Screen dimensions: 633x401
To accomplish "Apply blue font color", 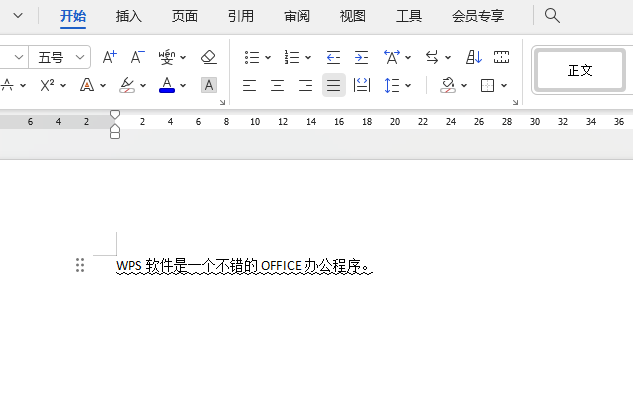I will tap(167, 85).
